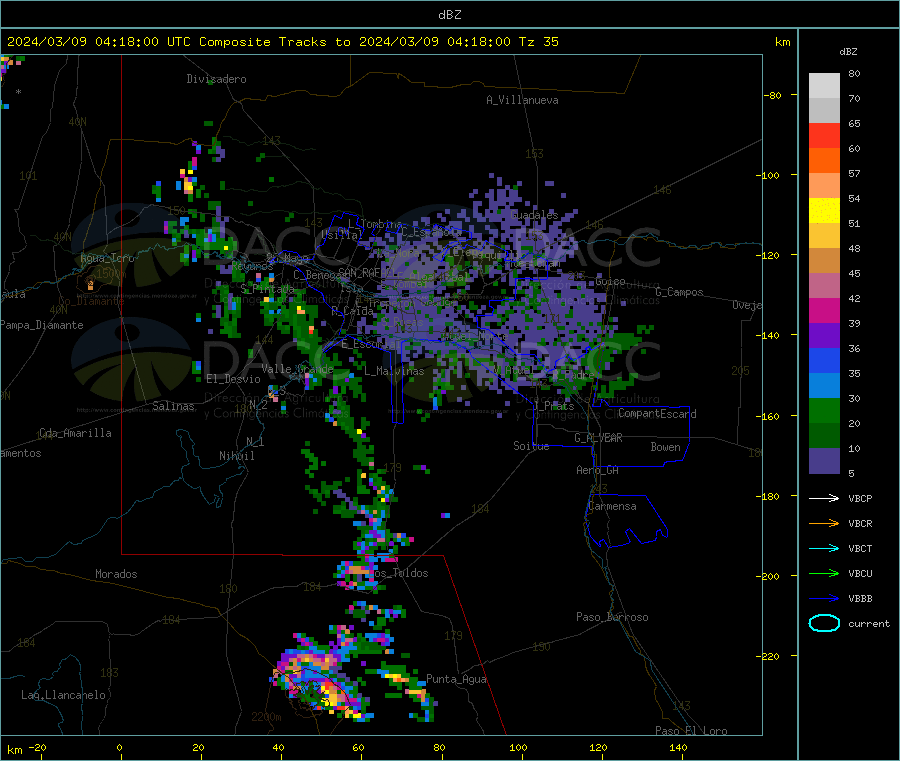Click the Nihuil map label
900x761 pixels.
pos(236,456)
